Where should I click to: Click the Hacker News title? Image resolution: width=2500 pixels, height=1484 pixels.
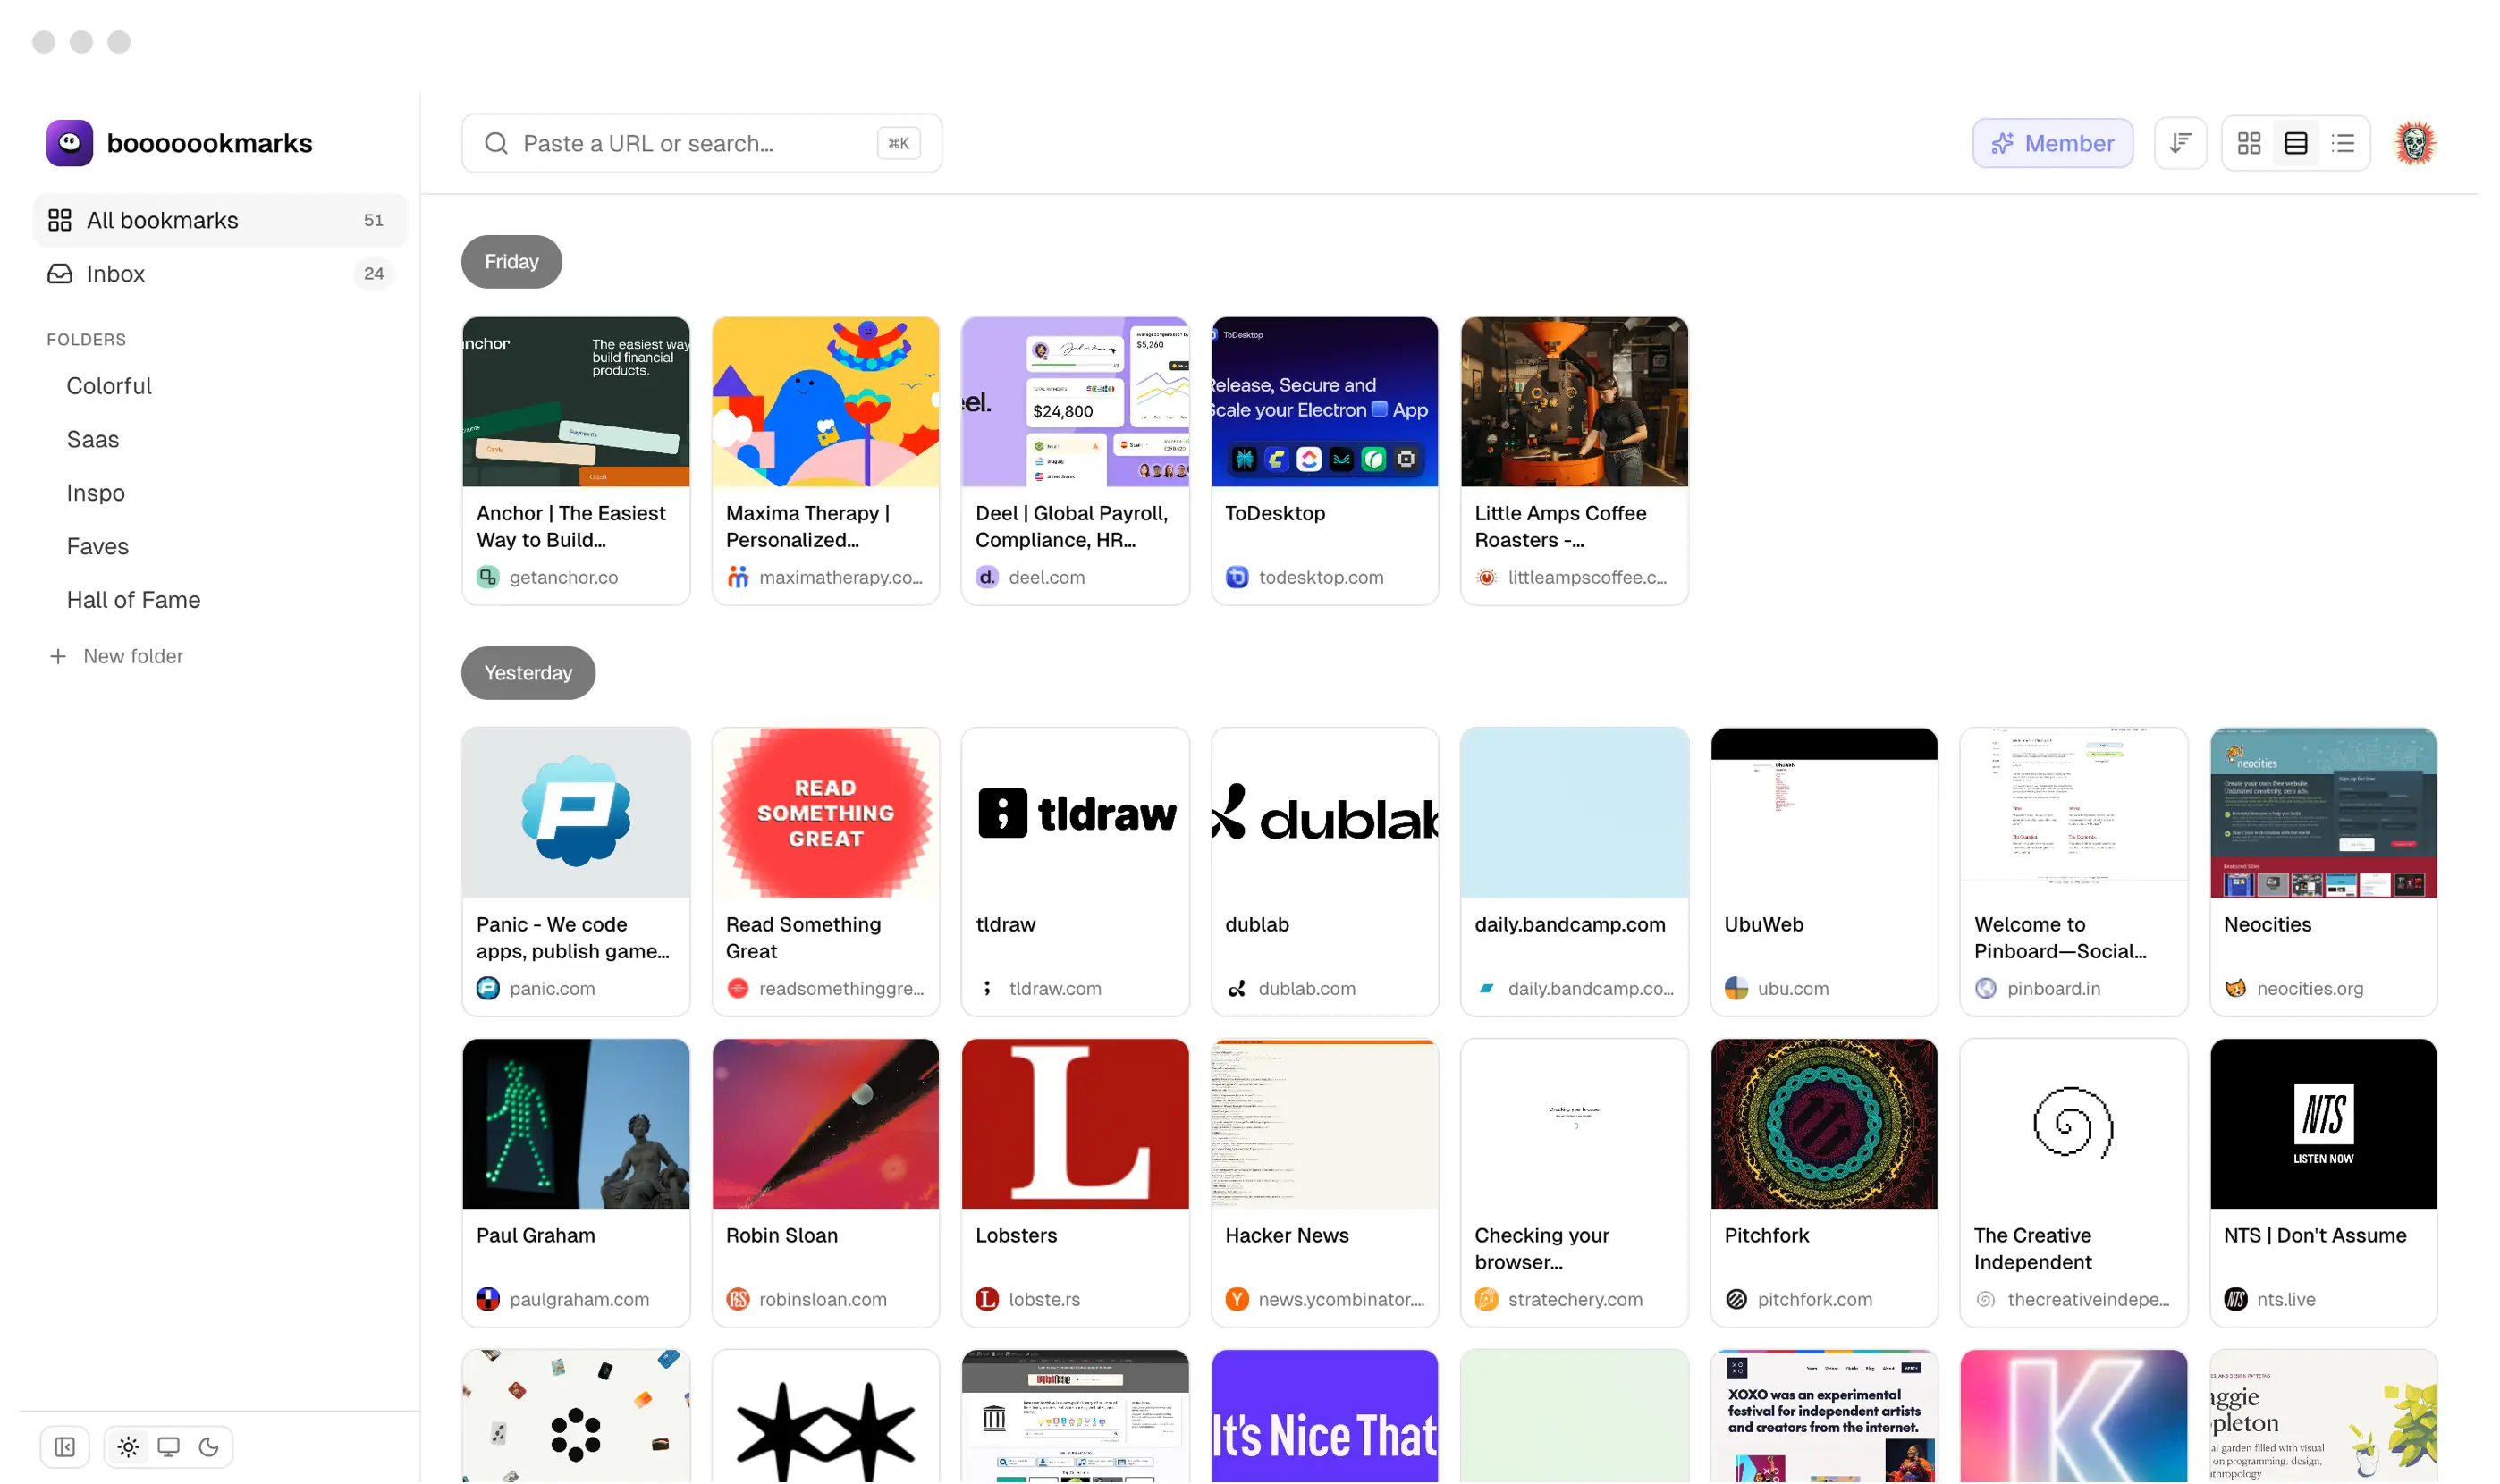[1287, 1235]
